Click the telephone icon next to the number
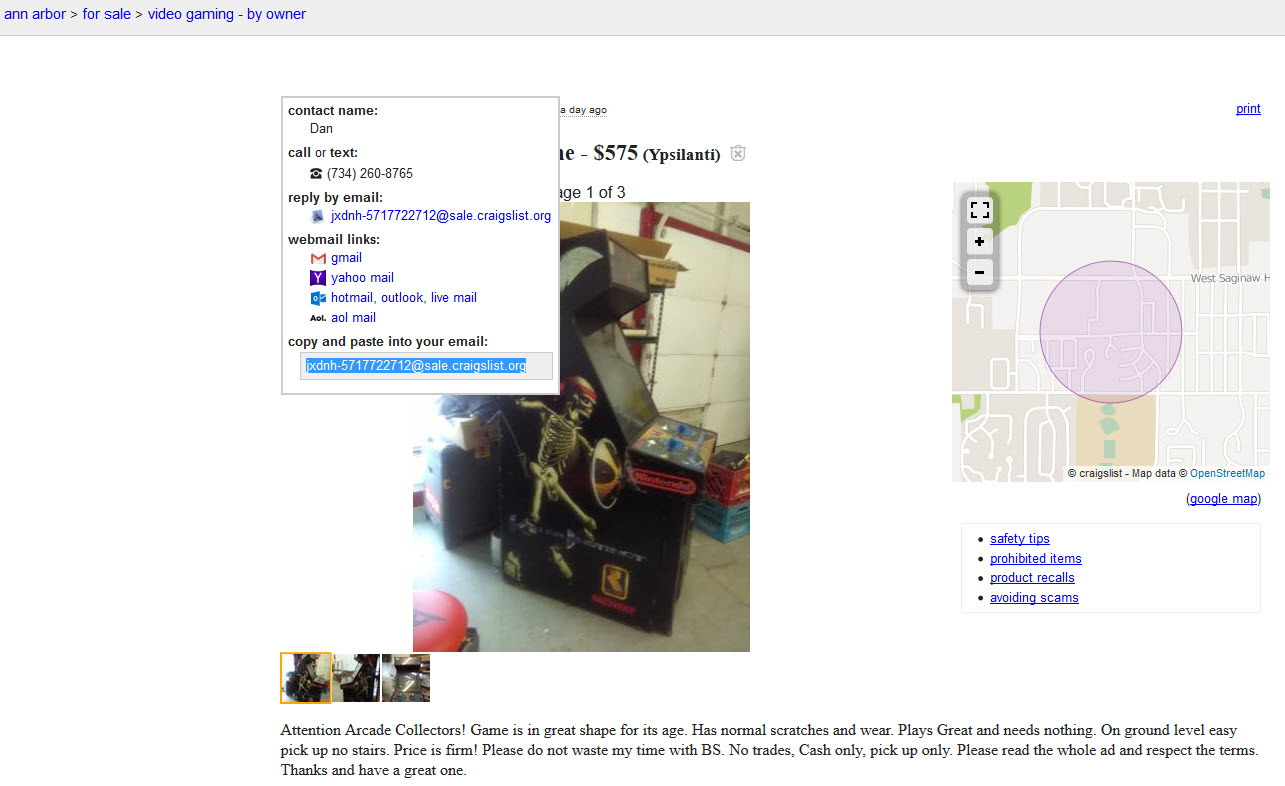 pos(316,173)
